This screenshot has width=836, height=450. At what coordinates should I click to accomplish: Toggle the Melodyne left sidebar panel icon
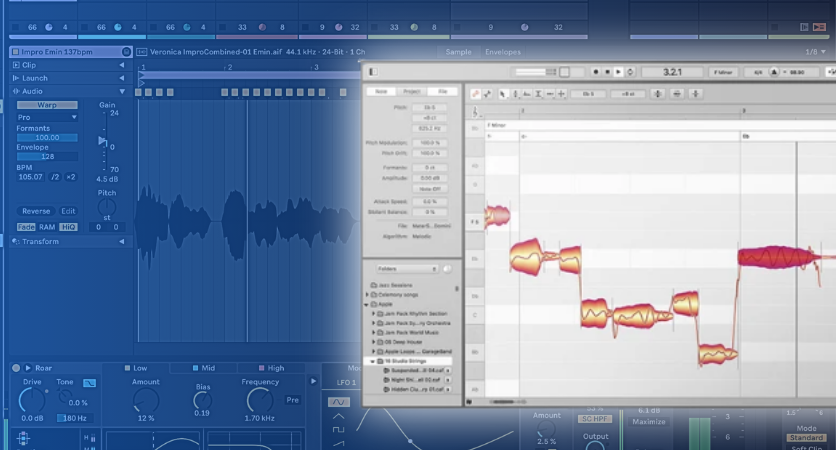point(372,71)
